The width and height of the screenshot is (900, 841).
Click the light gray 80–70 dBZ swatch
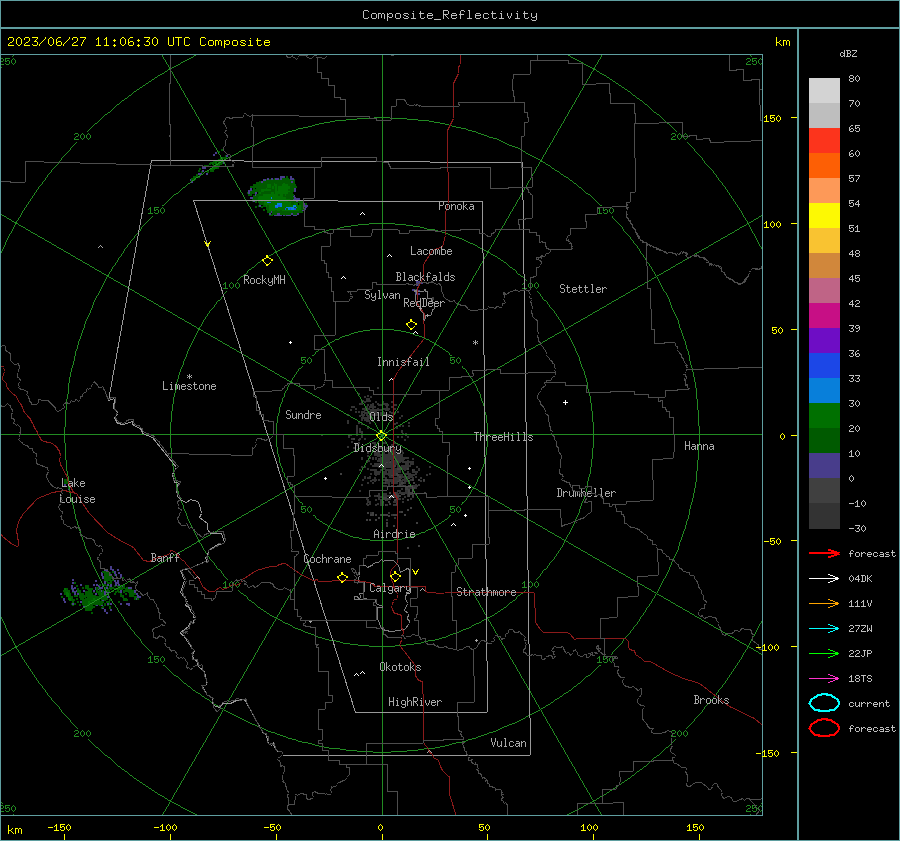click(824, 91)
